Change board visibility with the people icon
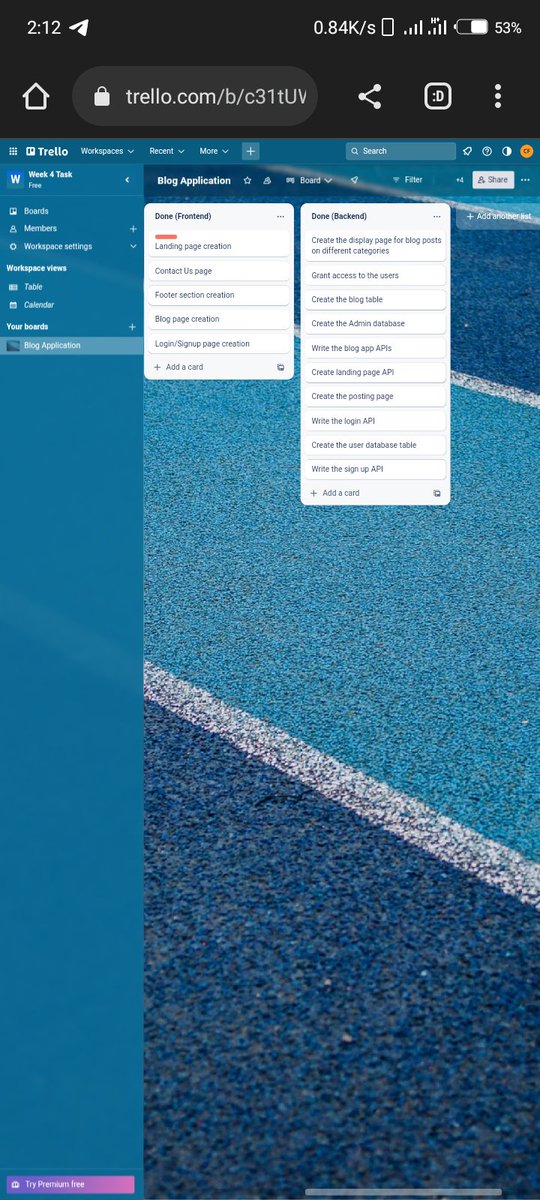The image size is (540, 1200). pos(267,181)
